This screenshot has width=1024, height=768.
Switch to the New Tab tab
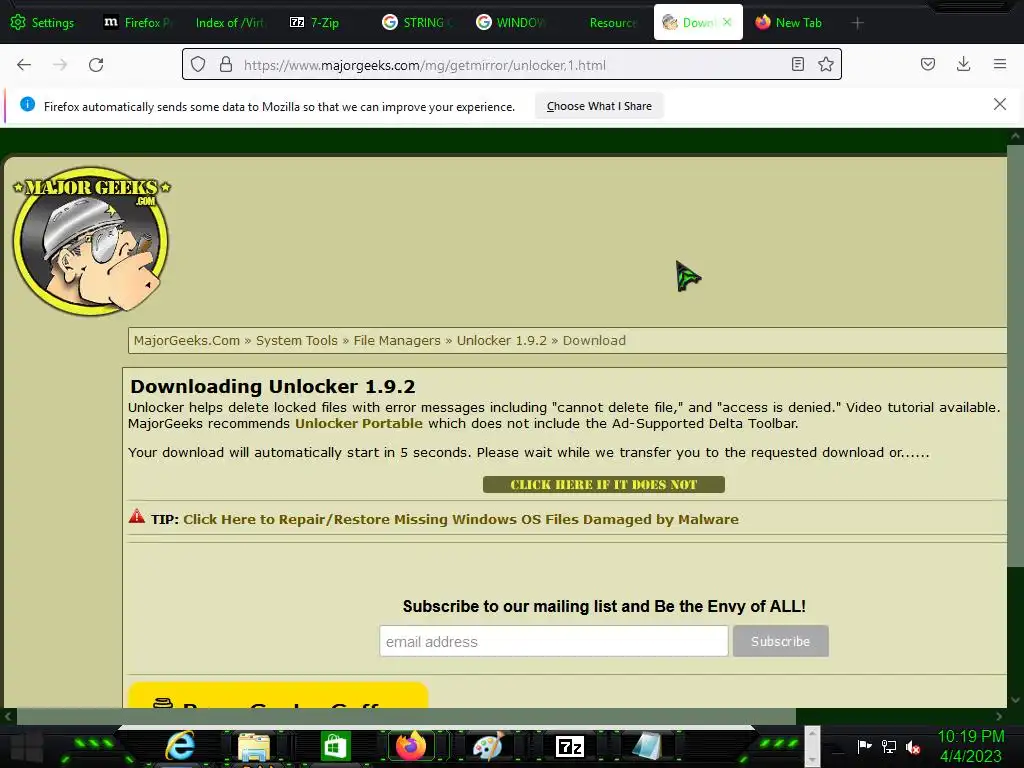pyautogui.click(x=790, y=23)
